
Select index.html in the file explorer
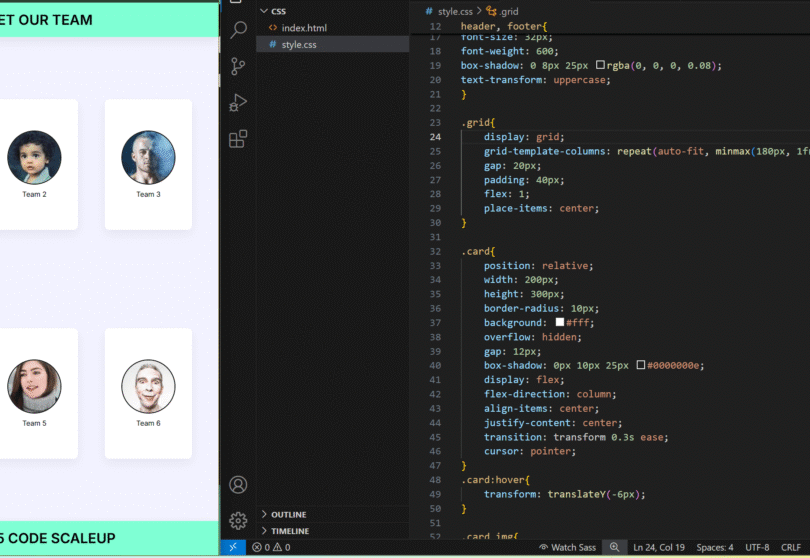[x=304, y=28]
